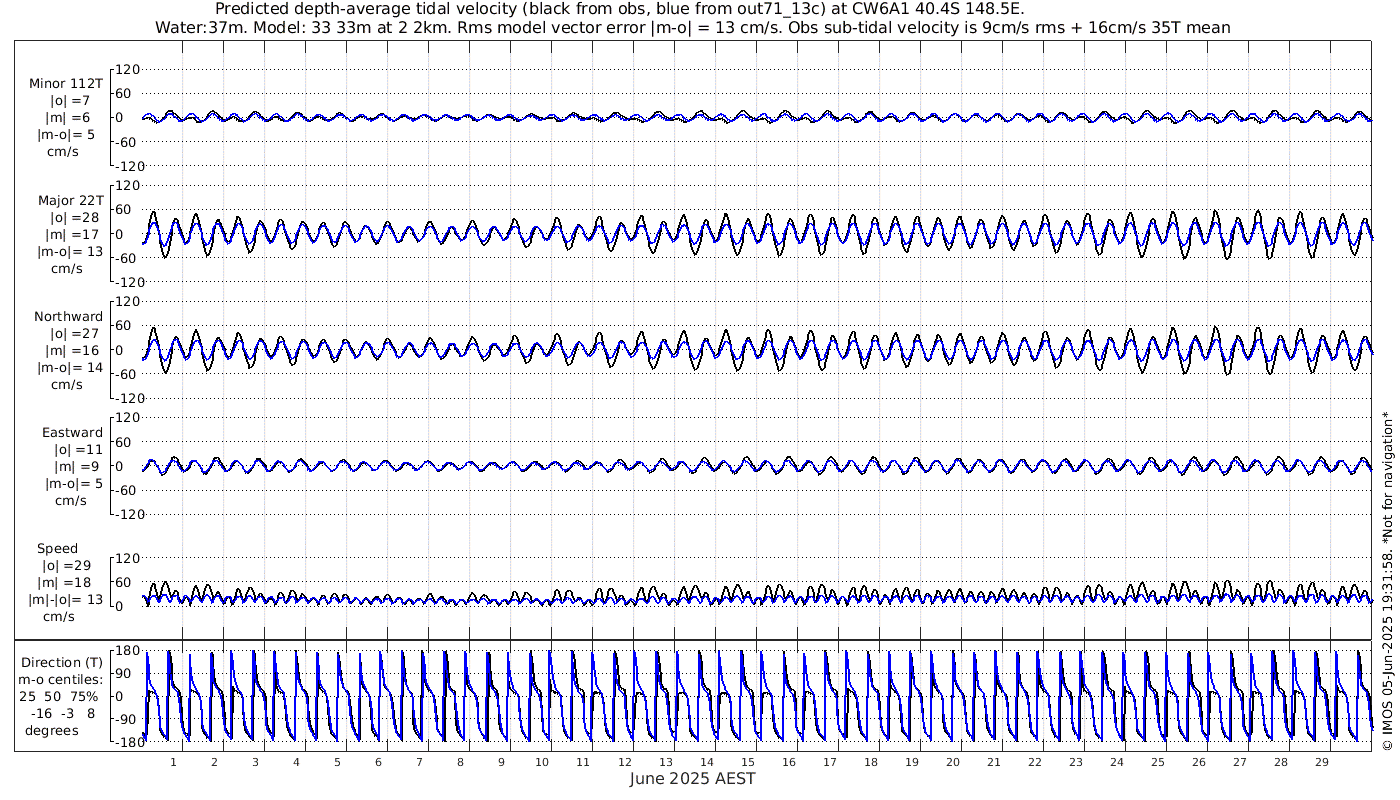Select the "Direction (T)" panel label
Viewport: 1400px width, 800px height.
coord(62,662)
